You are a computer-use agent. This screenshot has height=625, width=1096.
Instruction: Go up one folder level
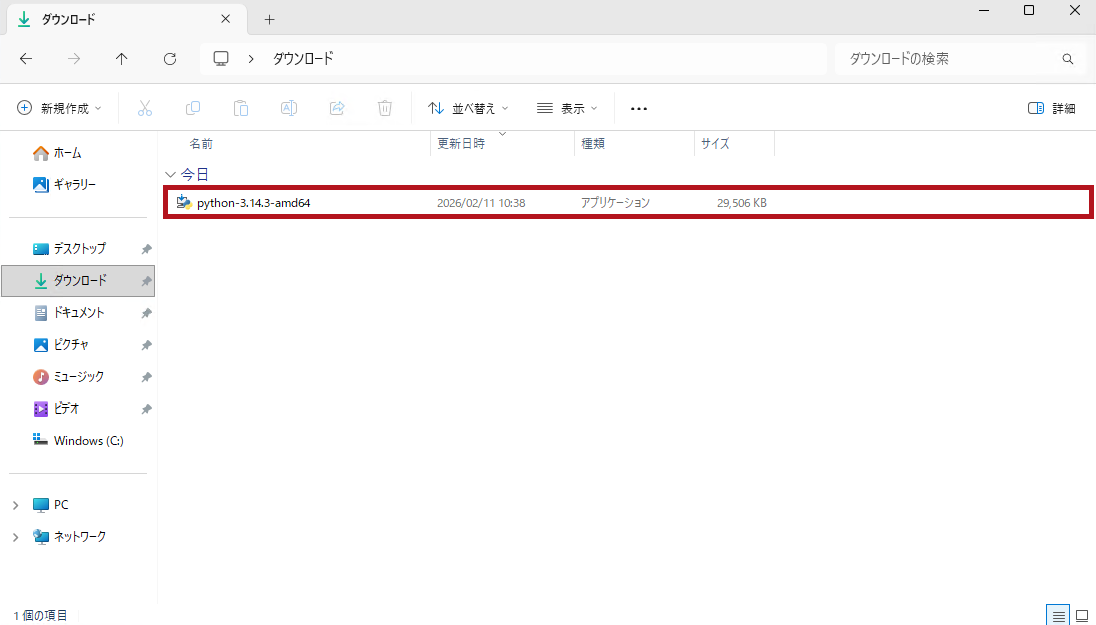coord(122,59)
